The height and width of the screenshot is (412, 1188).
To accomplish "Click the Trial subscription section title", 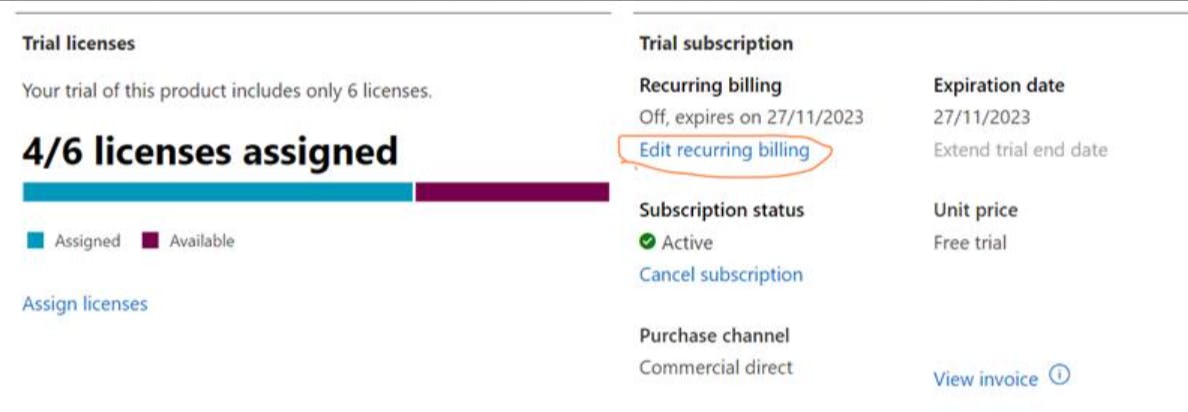I will [715, 44].
